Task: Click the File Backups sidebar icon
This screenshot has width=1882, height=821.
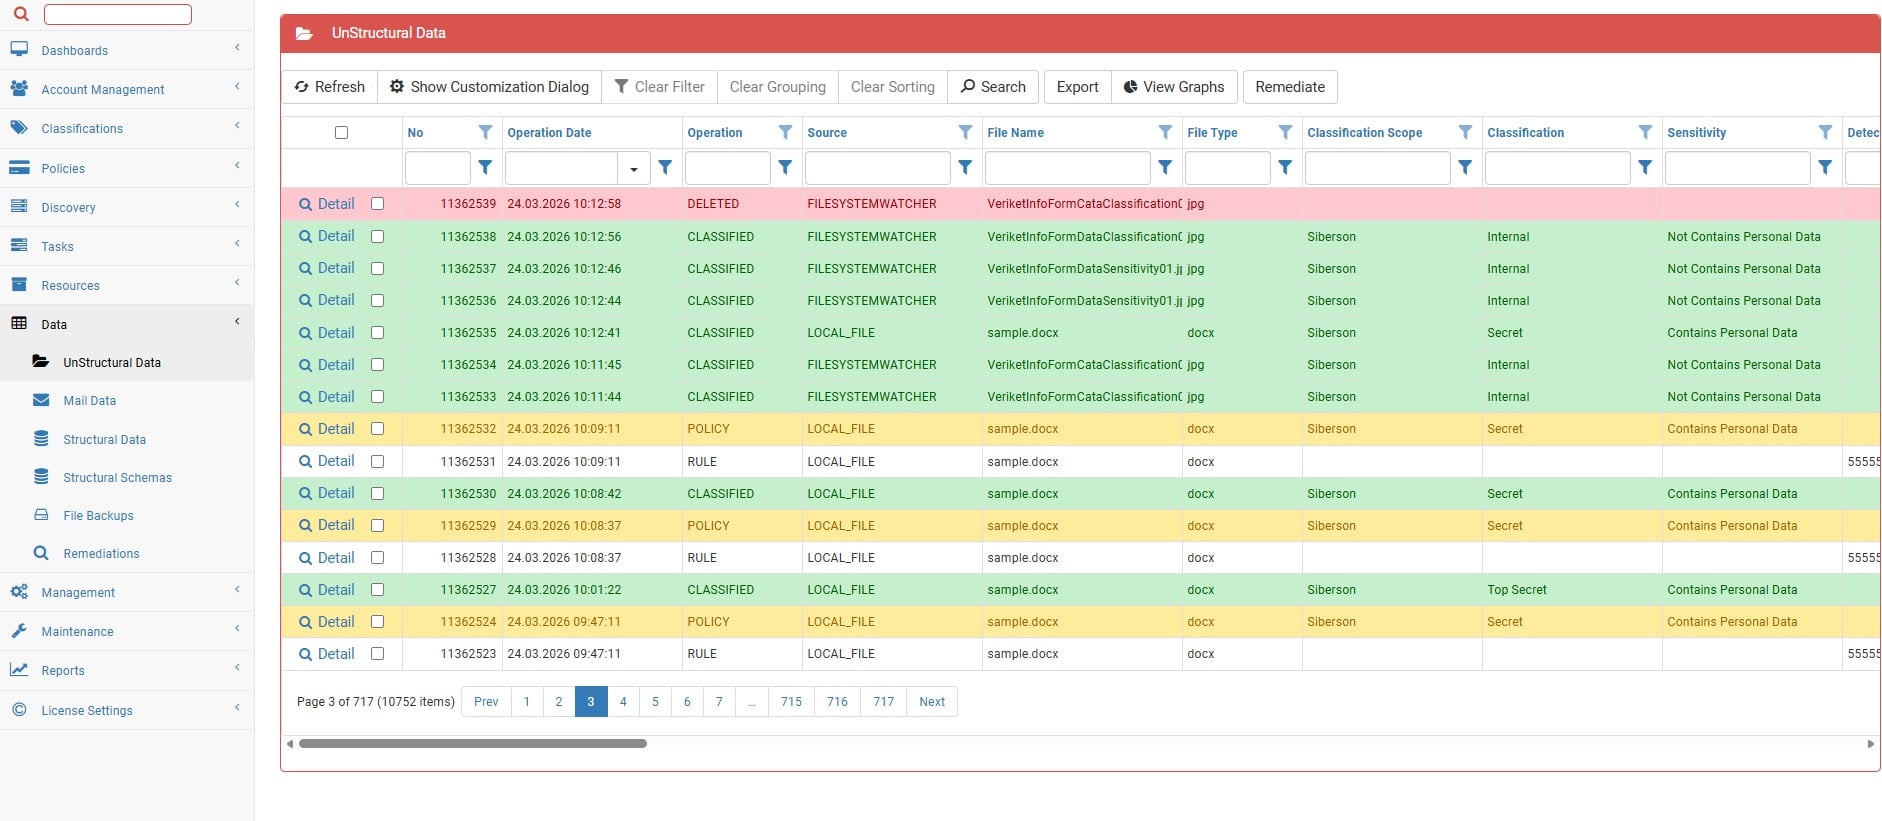Action: tap(41, 515)
